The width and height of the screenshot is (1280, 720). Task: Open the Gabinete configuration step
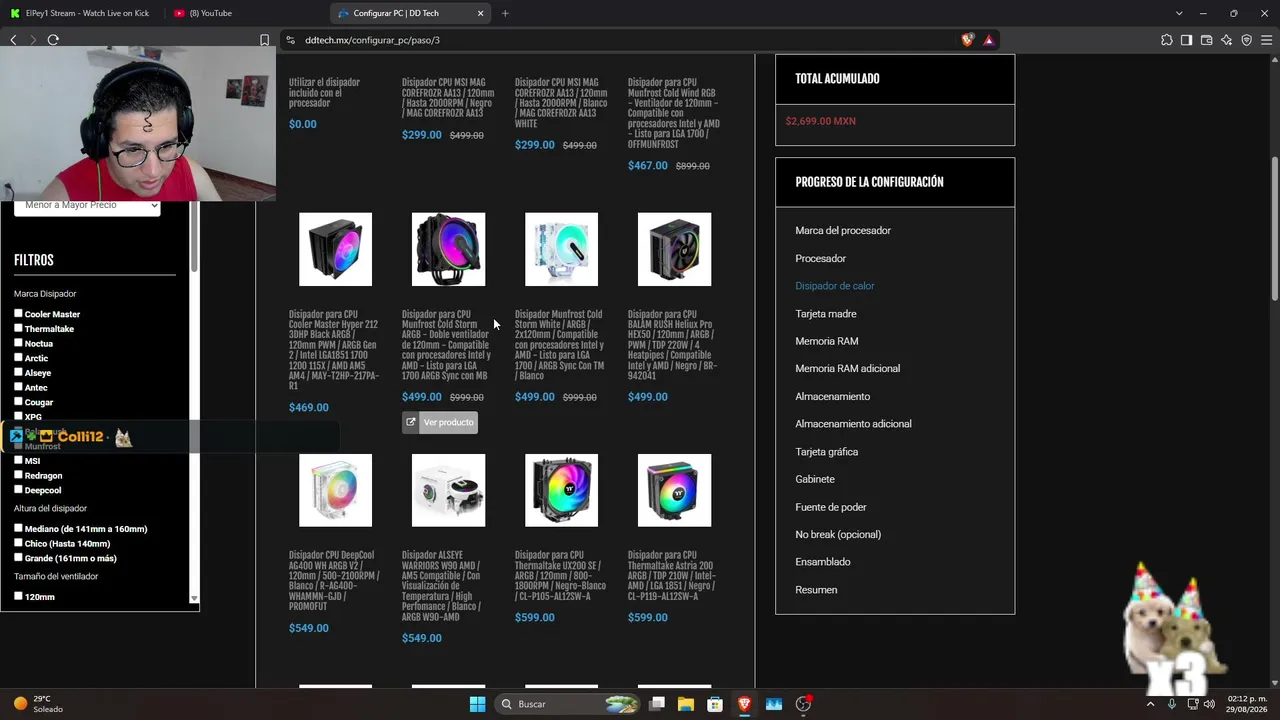(815, 479)
